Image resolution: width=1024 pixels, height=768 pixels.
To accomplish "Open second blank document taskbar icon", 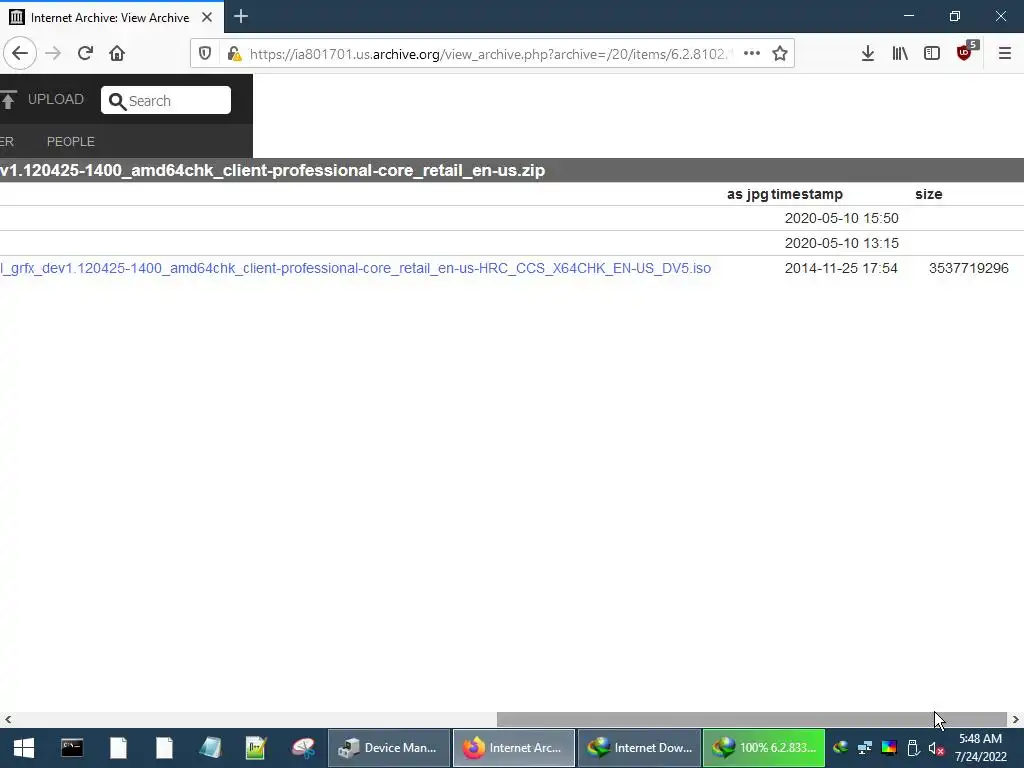I will pos(165,748).
